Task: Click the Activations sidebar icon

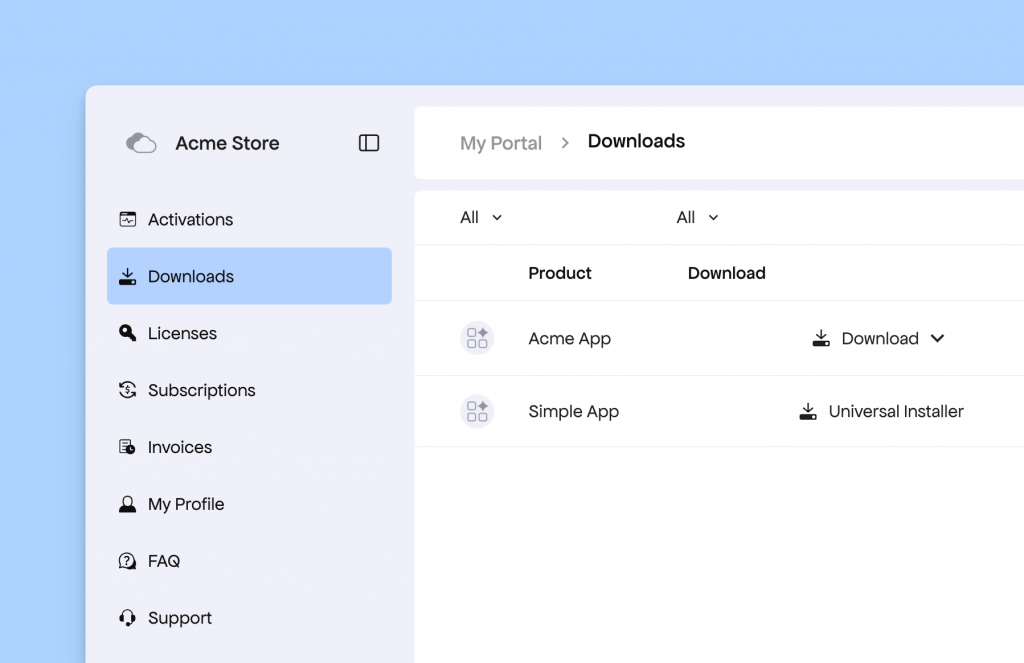Action: pyautogui.click(x=128, y=219)
